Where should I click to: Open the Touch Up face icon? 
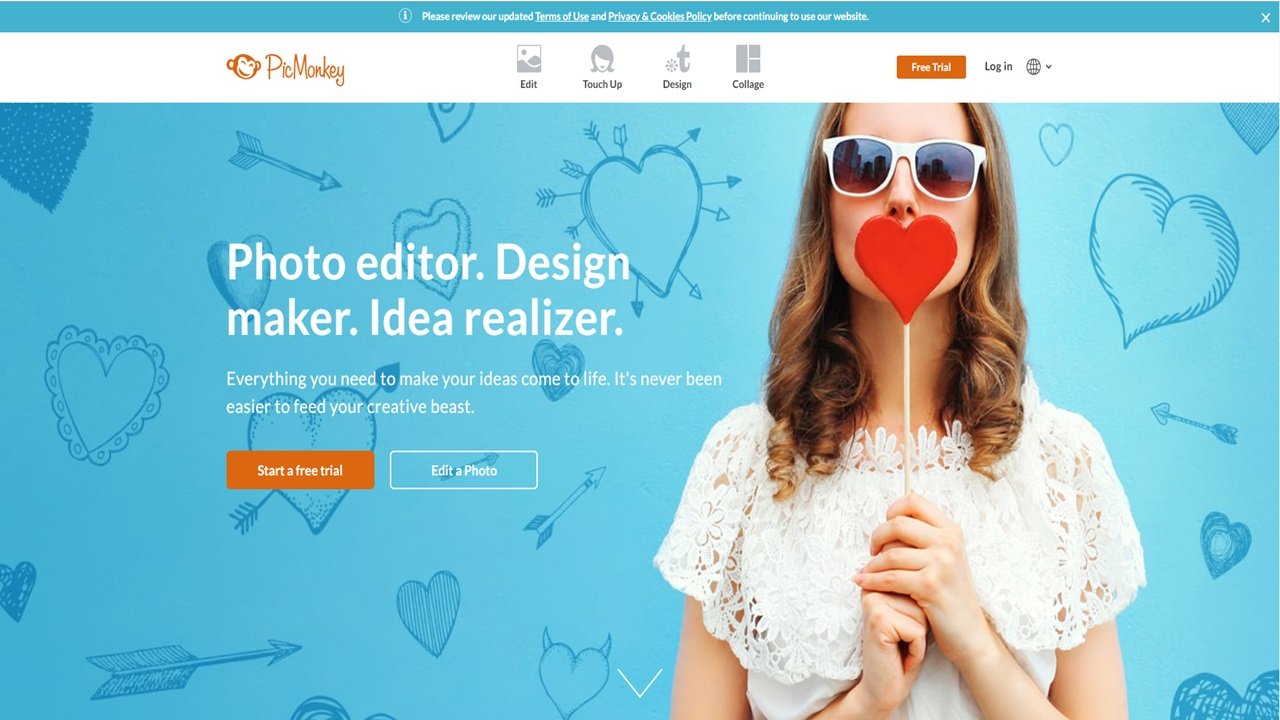coord(602,59)
